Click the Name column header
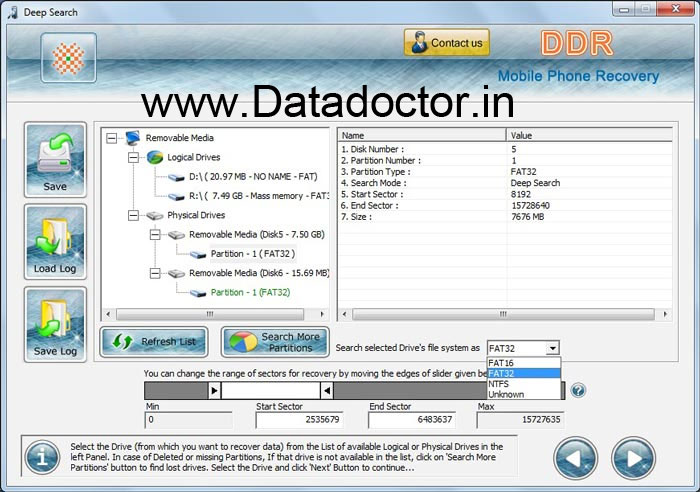The image size is (700, 492). (x=422, y=135)
